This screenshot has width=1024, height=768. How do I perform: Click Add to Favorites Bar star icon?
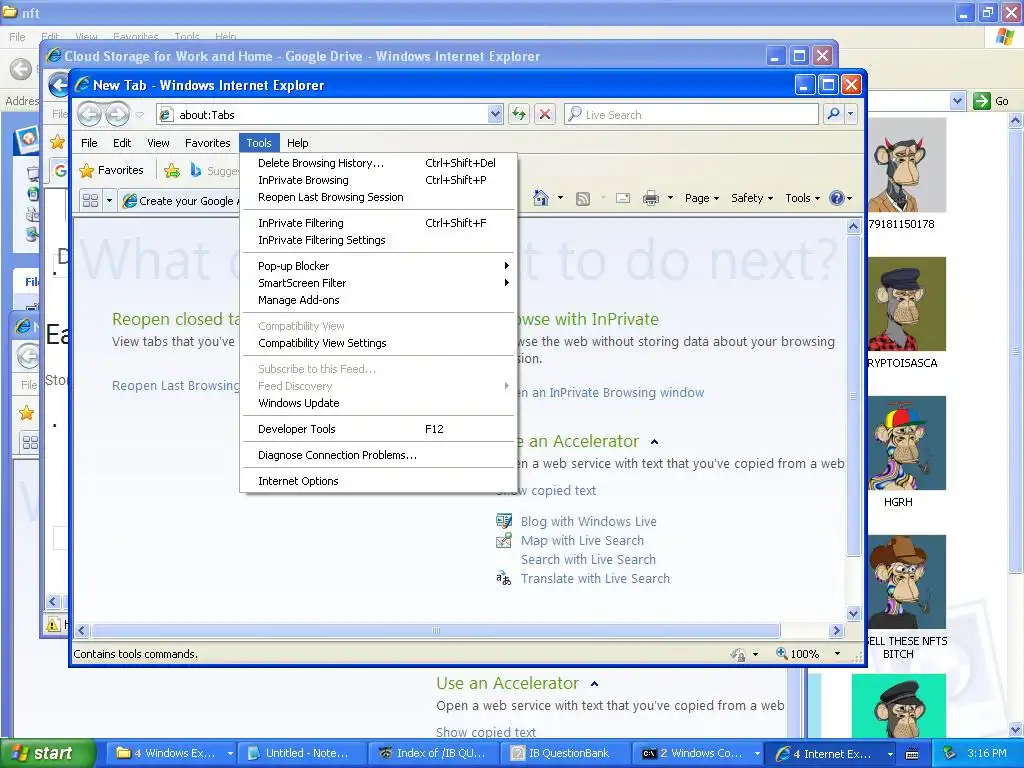click(172, 170)
